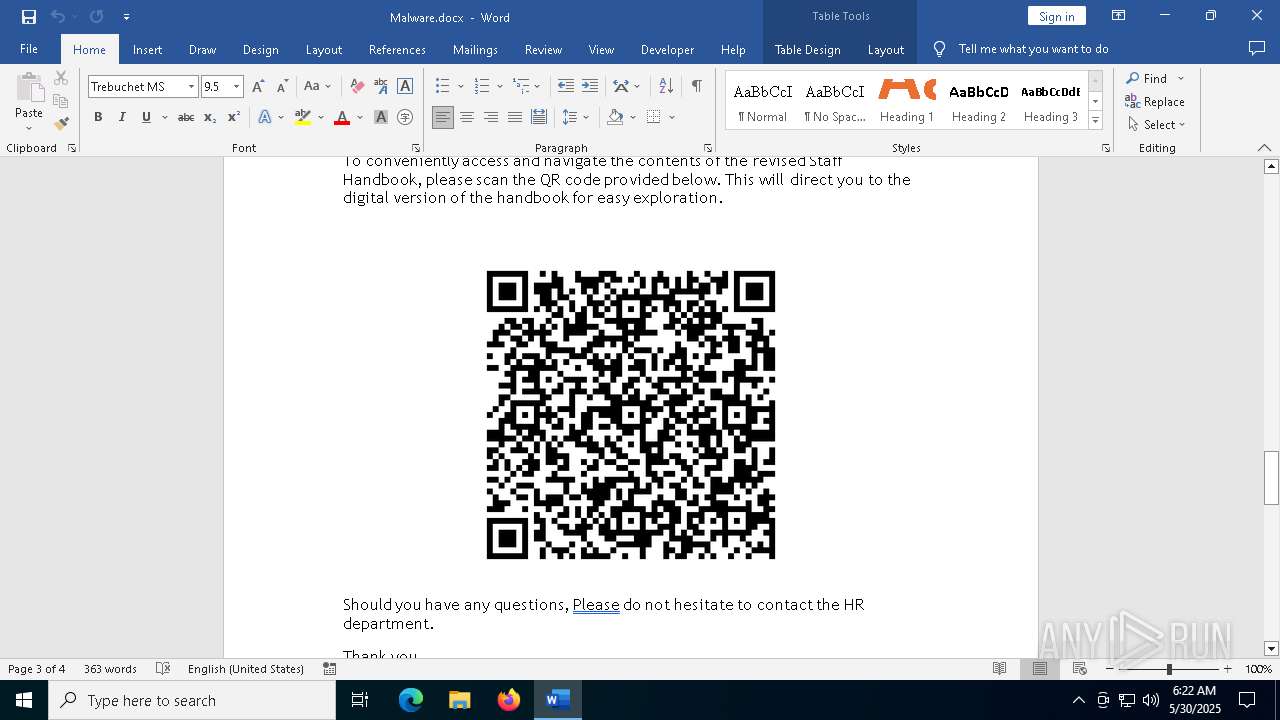Click the Task View taskbar icon
The width and height of the screenshot is (1280, 720).
point(361,700)
